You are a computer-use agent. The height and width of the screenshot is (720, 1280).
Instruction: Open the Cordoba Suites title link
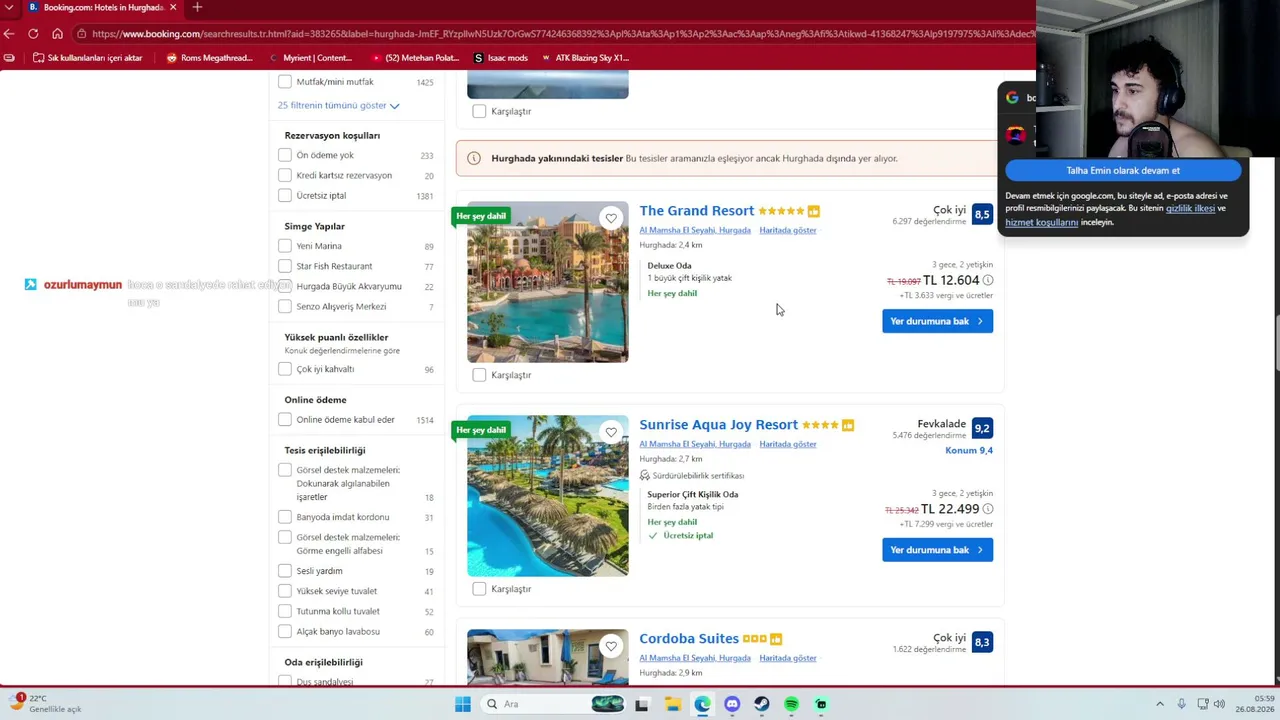[689, 639]
